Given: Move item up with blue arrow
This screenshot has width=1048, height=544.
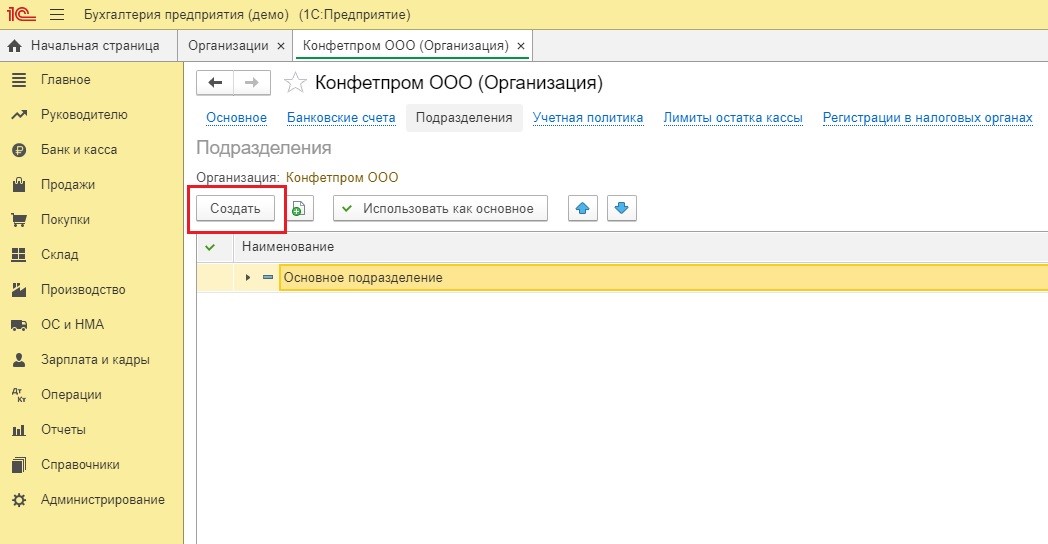Looking at the screenshot, I should [x=583, y=209].
